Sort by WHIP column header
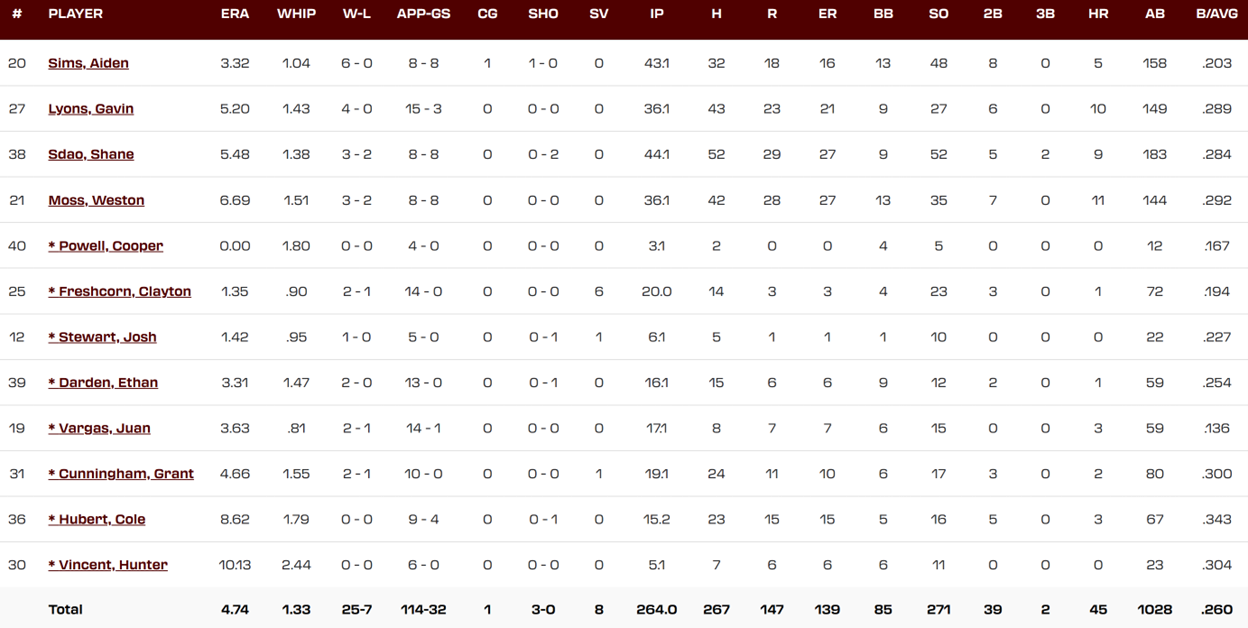 click(296, 14)
